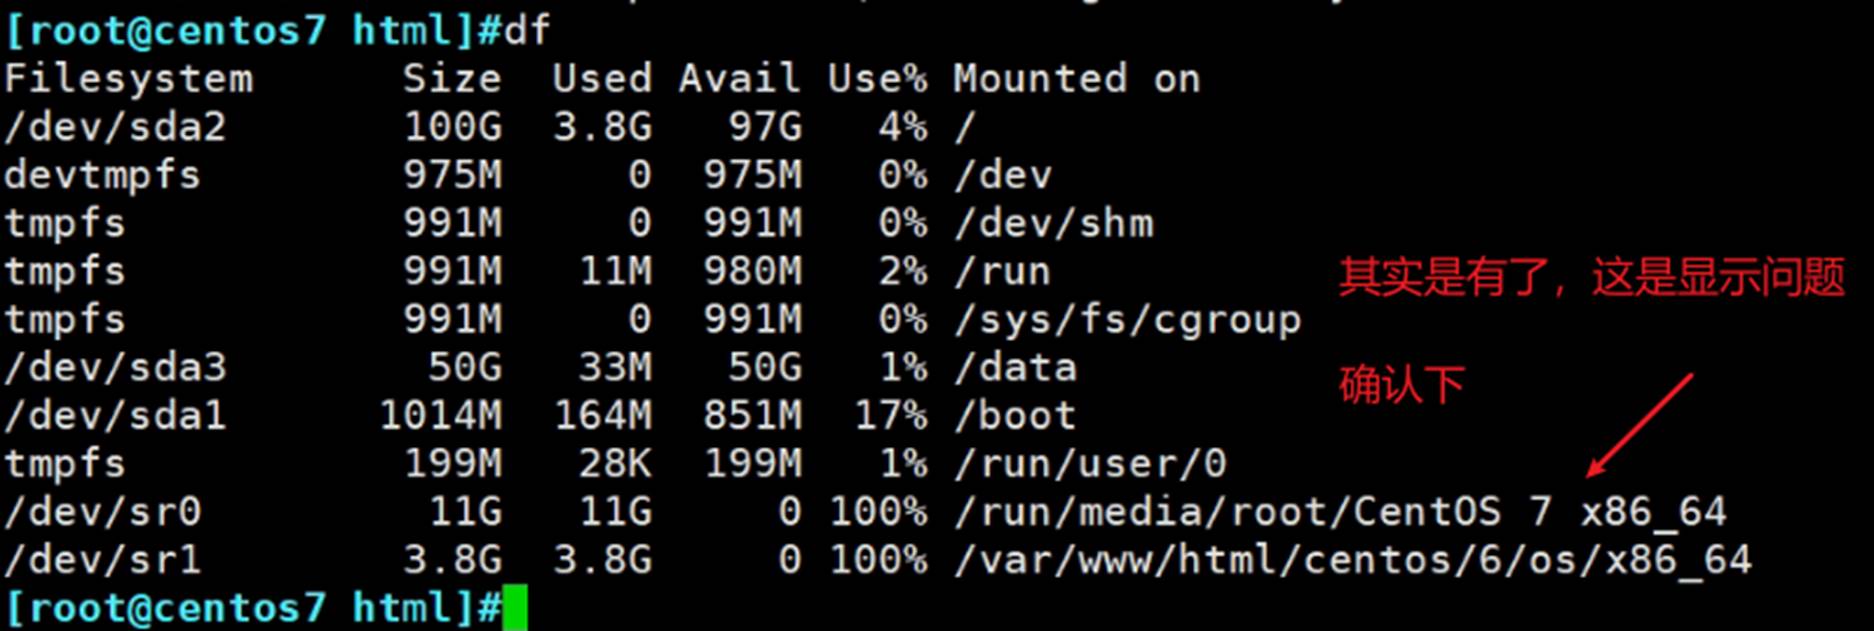Click the /dev/sr1 filesystem entry
The height and width of the screenshot is (631, 1874).
103,559
